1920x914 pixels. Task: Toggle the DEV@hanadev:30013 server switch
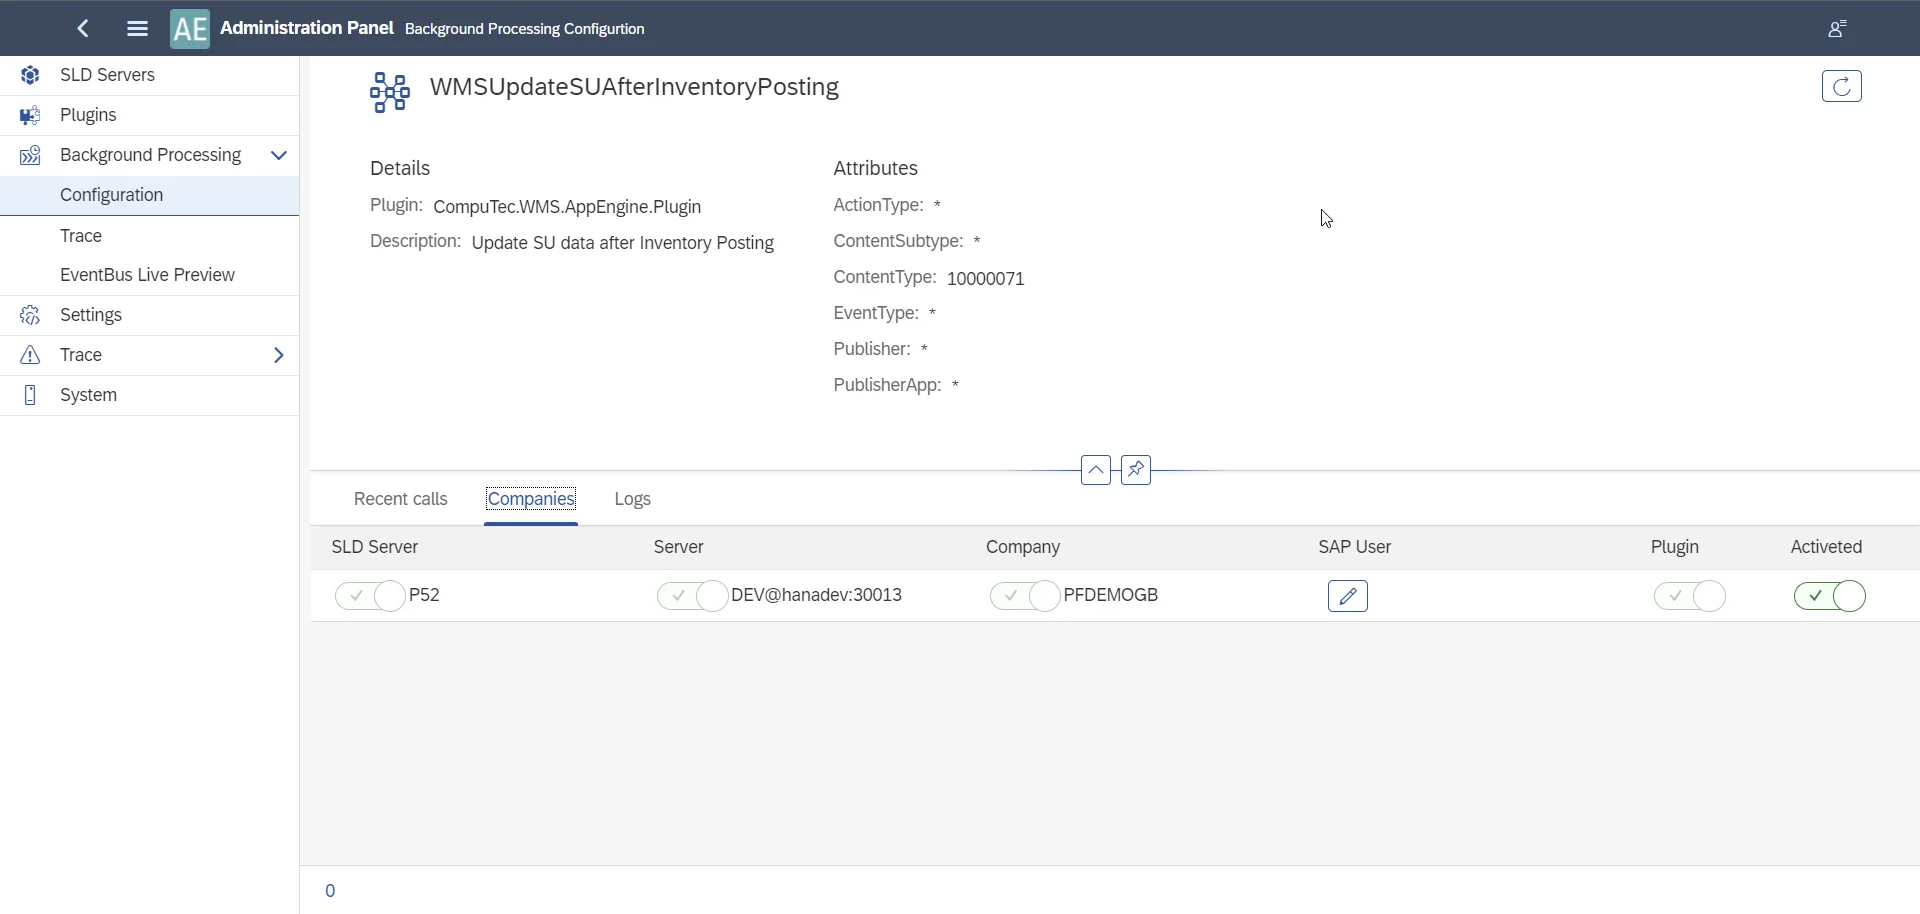[x=692, y=597]
